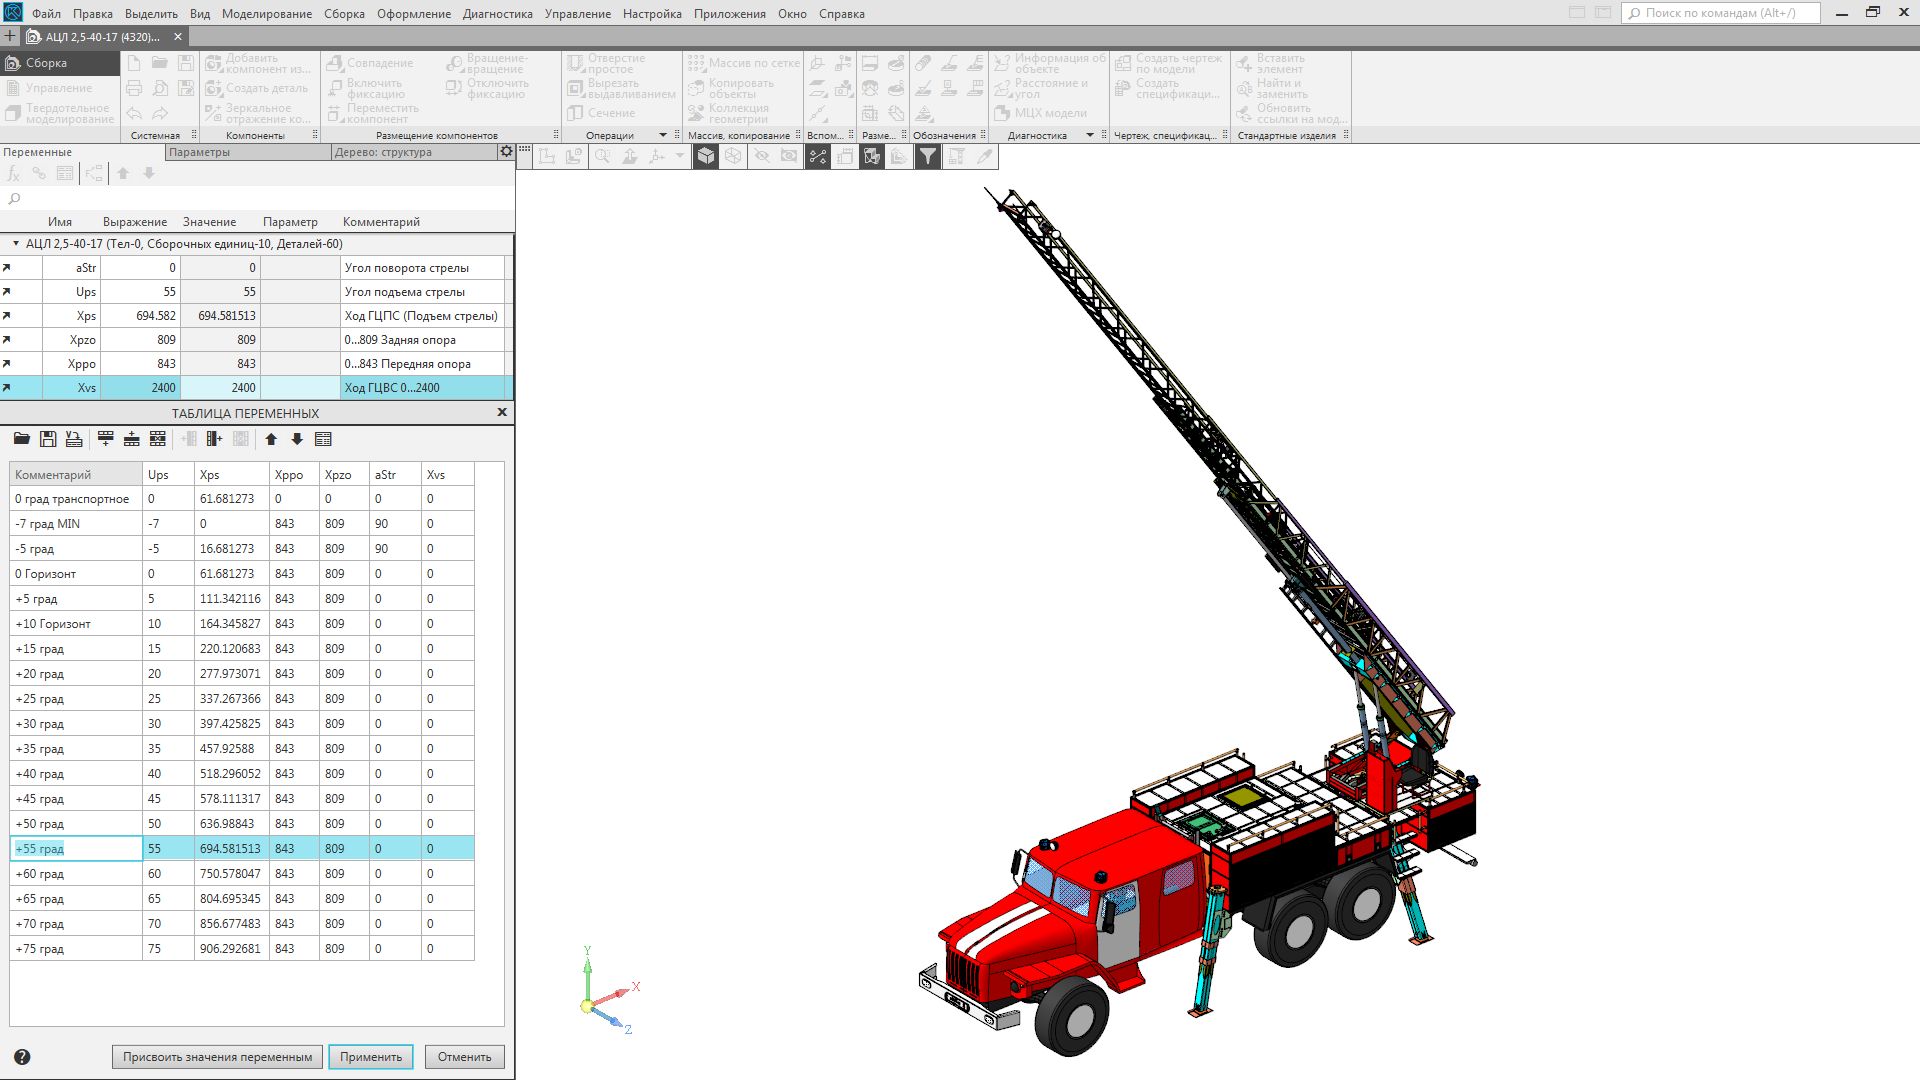Image resolution: width=1920 pixels, height=1080 pixels.
Task: Save variable table with floppy icon
Action: 47,439
